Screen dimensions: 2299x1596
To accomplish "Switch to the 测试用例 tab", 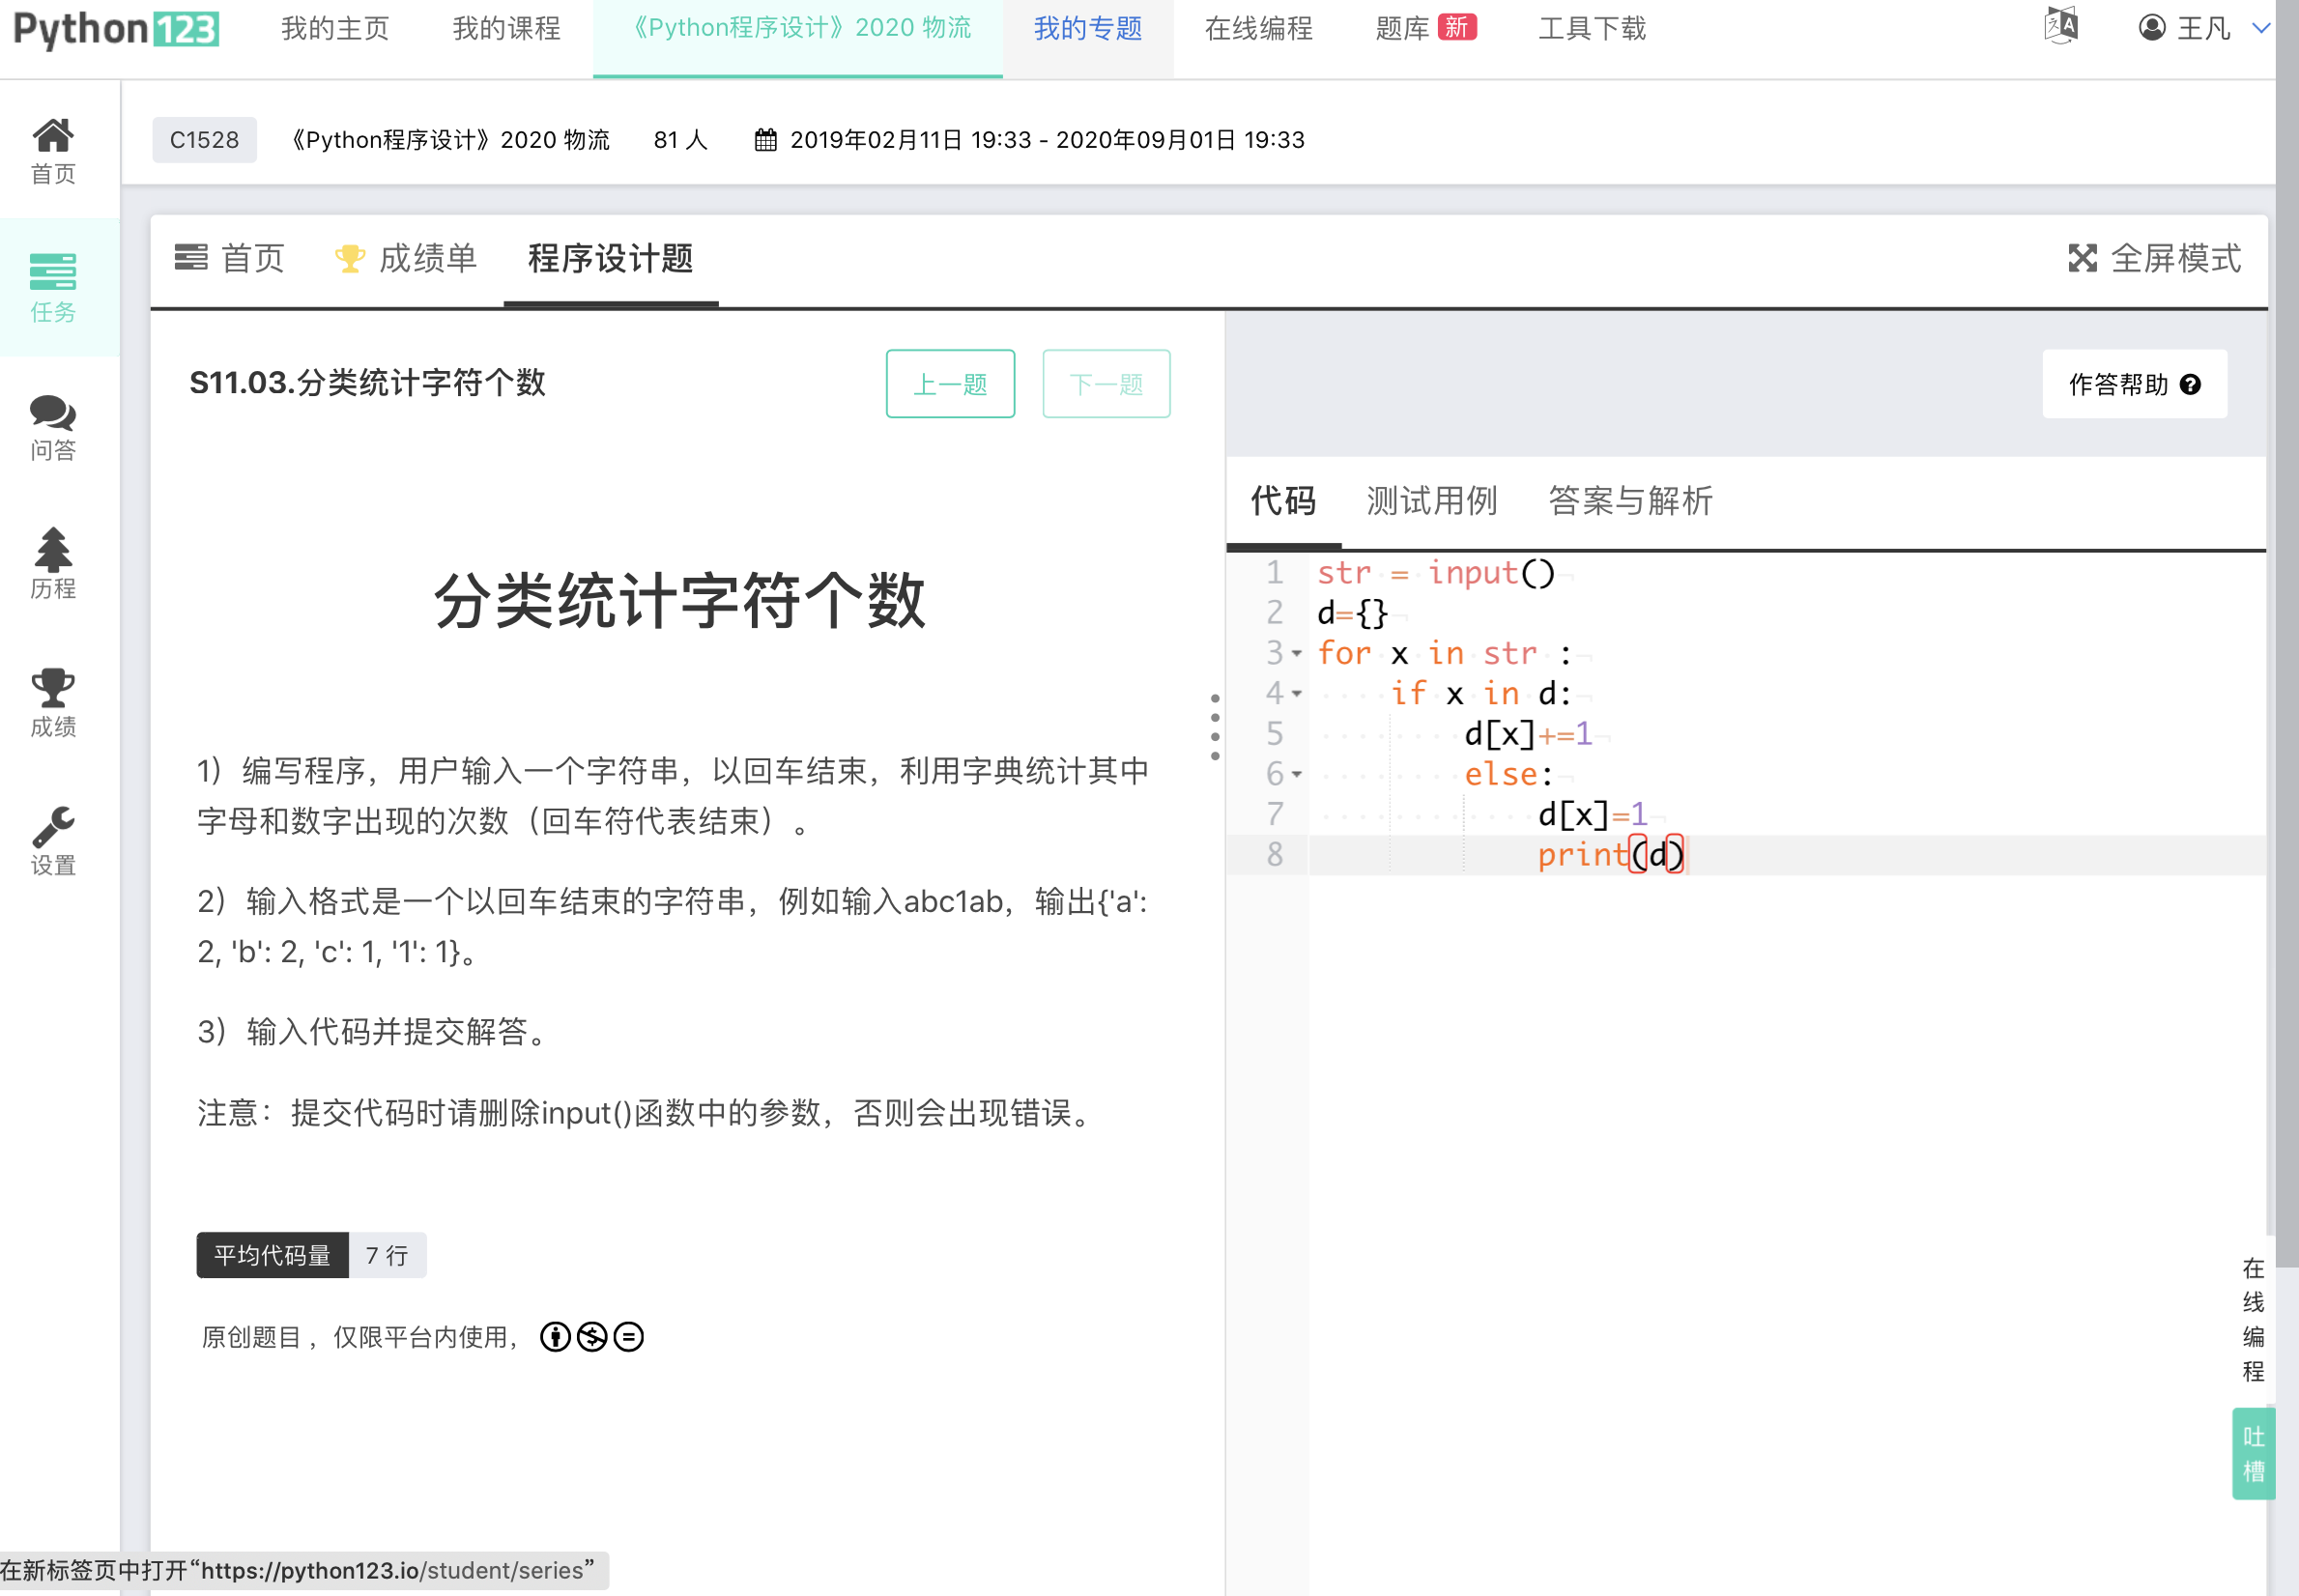I will point(1431,501).
